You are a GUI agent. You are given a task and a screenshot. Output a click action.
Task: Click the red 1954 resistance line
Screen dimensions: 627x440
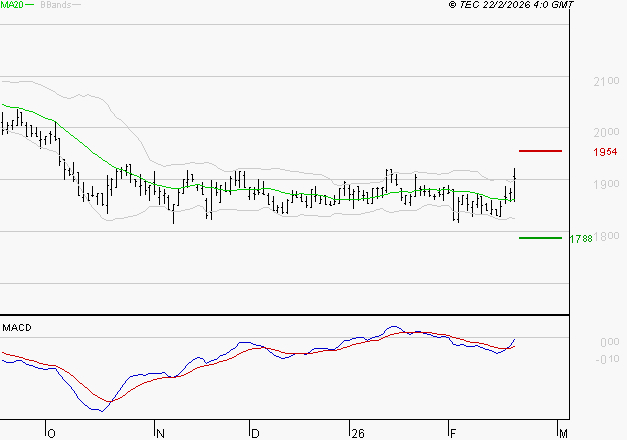point(541,151)
